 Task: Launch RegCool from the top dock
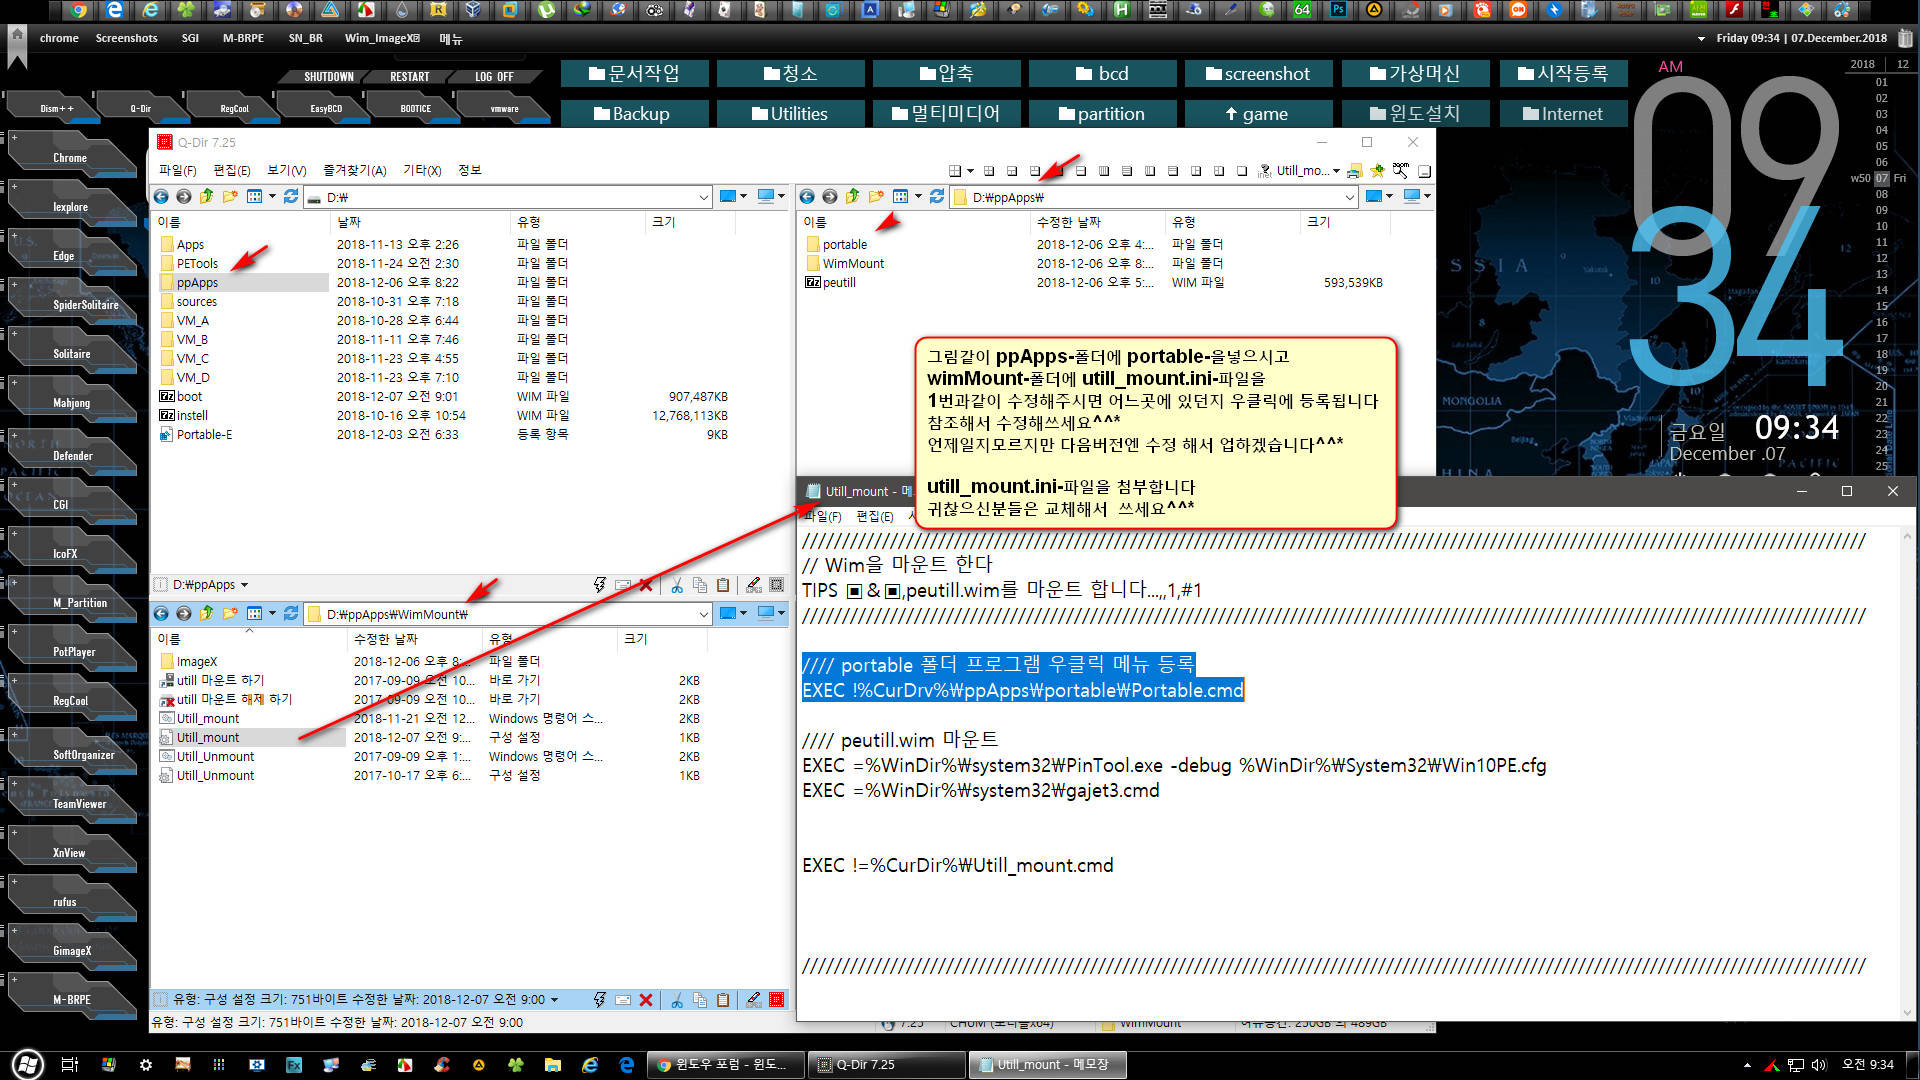pos(234,108)
